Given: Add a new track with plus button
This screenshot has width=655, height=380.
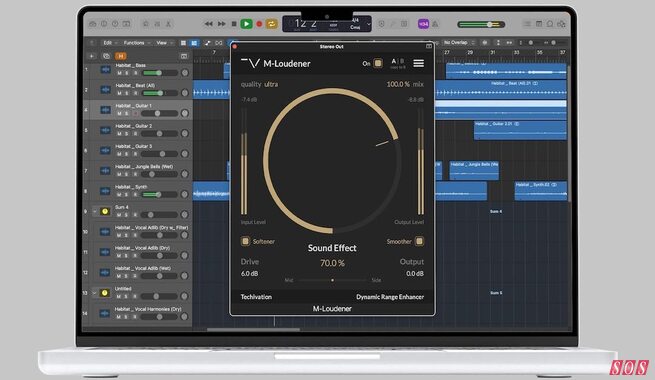Looking at the screenshot, I should (91, 56).
